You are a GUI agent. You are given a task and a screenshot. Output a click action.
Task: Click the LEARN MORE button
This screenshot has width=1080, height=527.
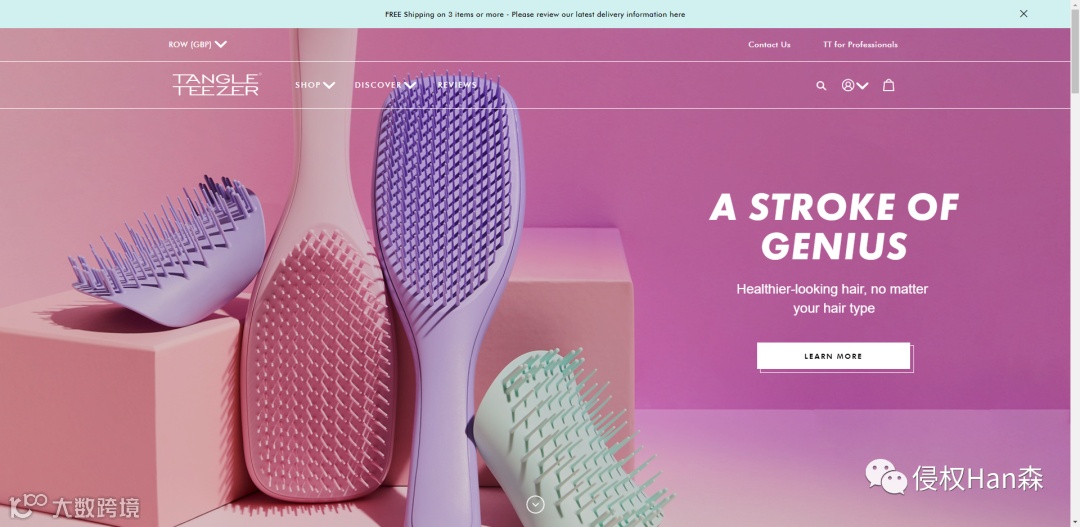point(833,356)
